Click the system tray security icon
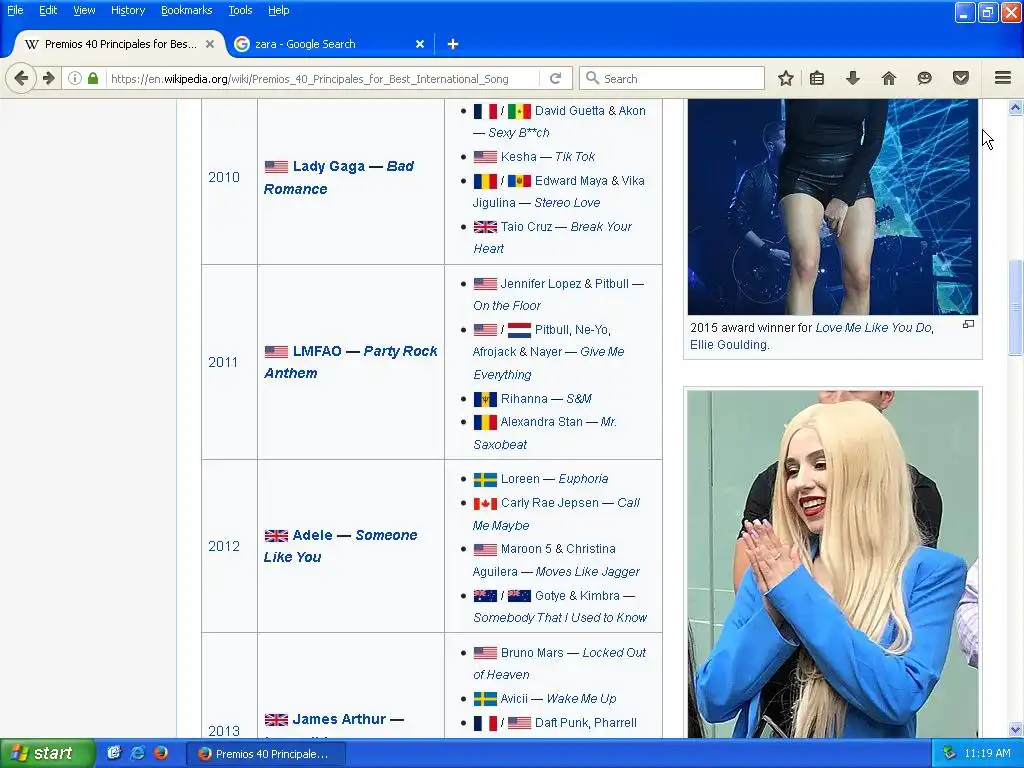The image size is (1024, 768). [950, 753]
